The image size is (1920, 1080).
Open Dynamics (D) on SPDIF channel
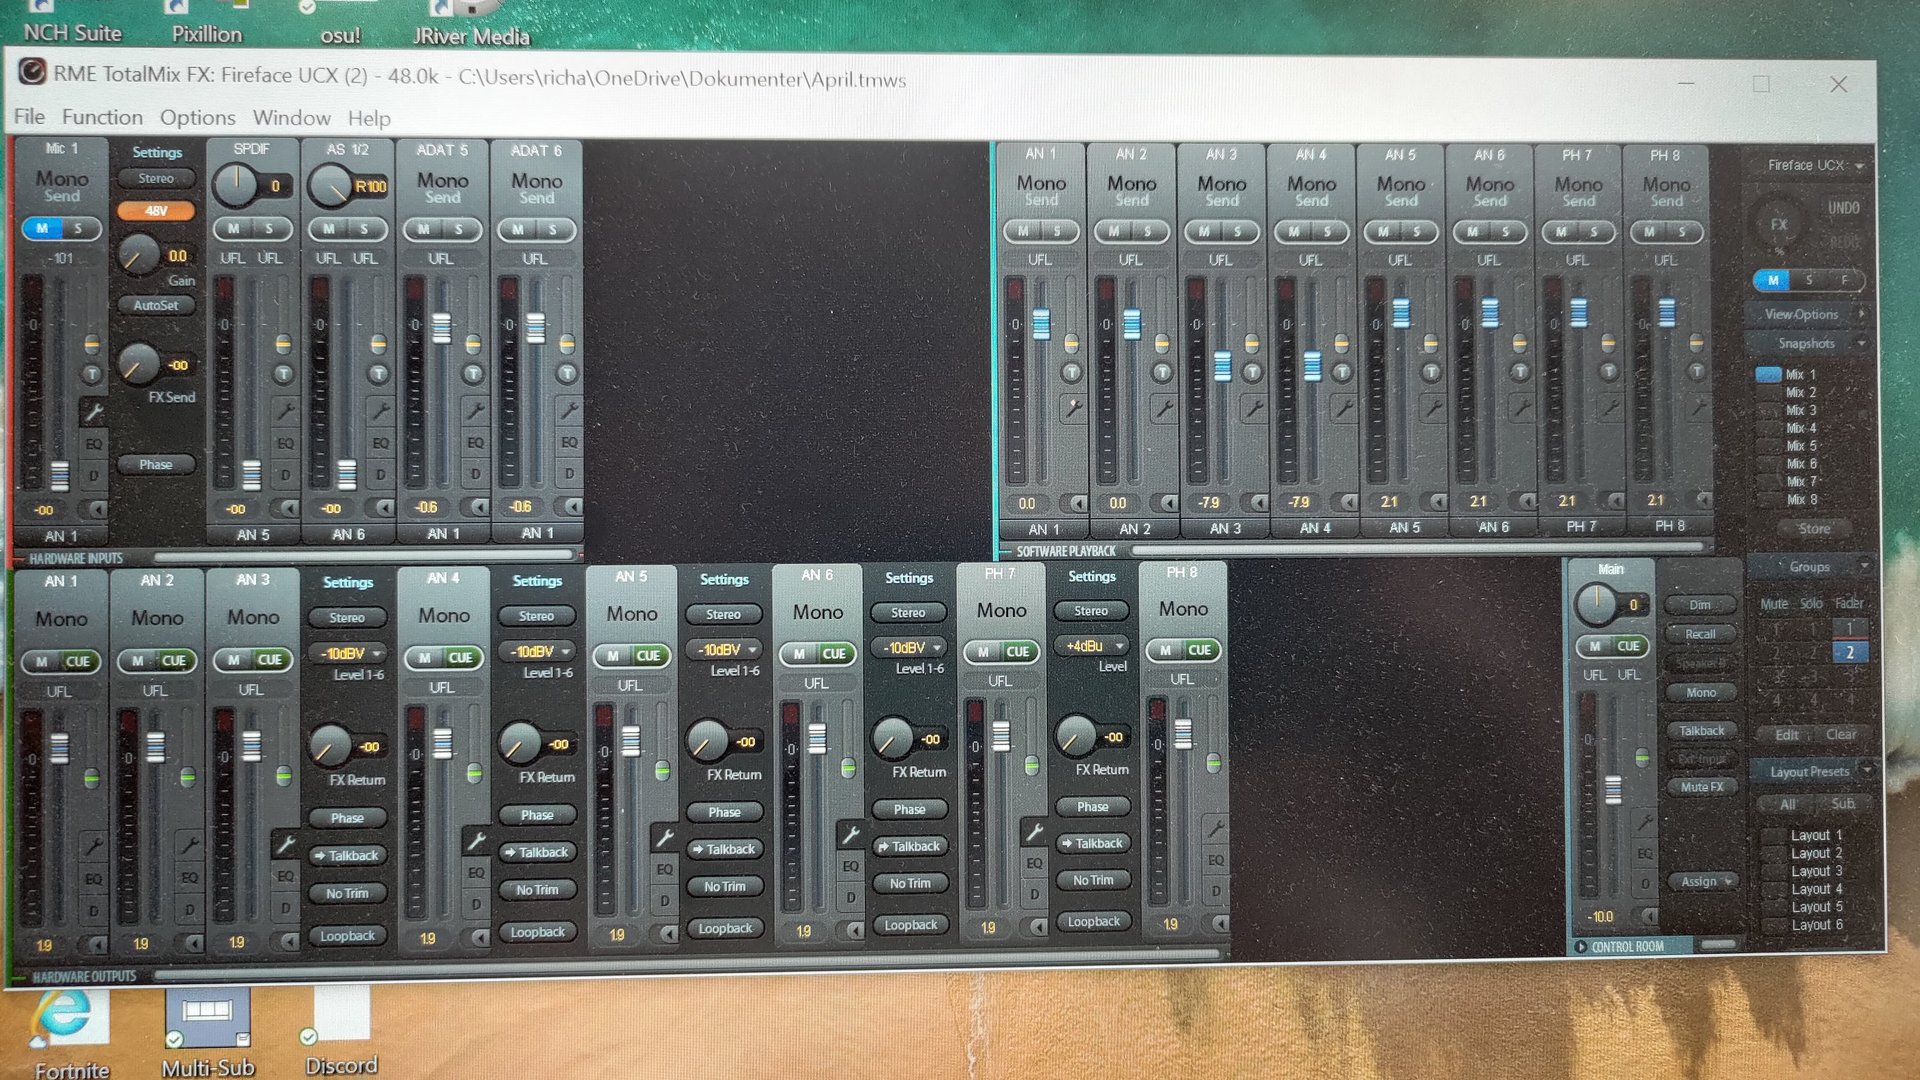coord(285,475)
